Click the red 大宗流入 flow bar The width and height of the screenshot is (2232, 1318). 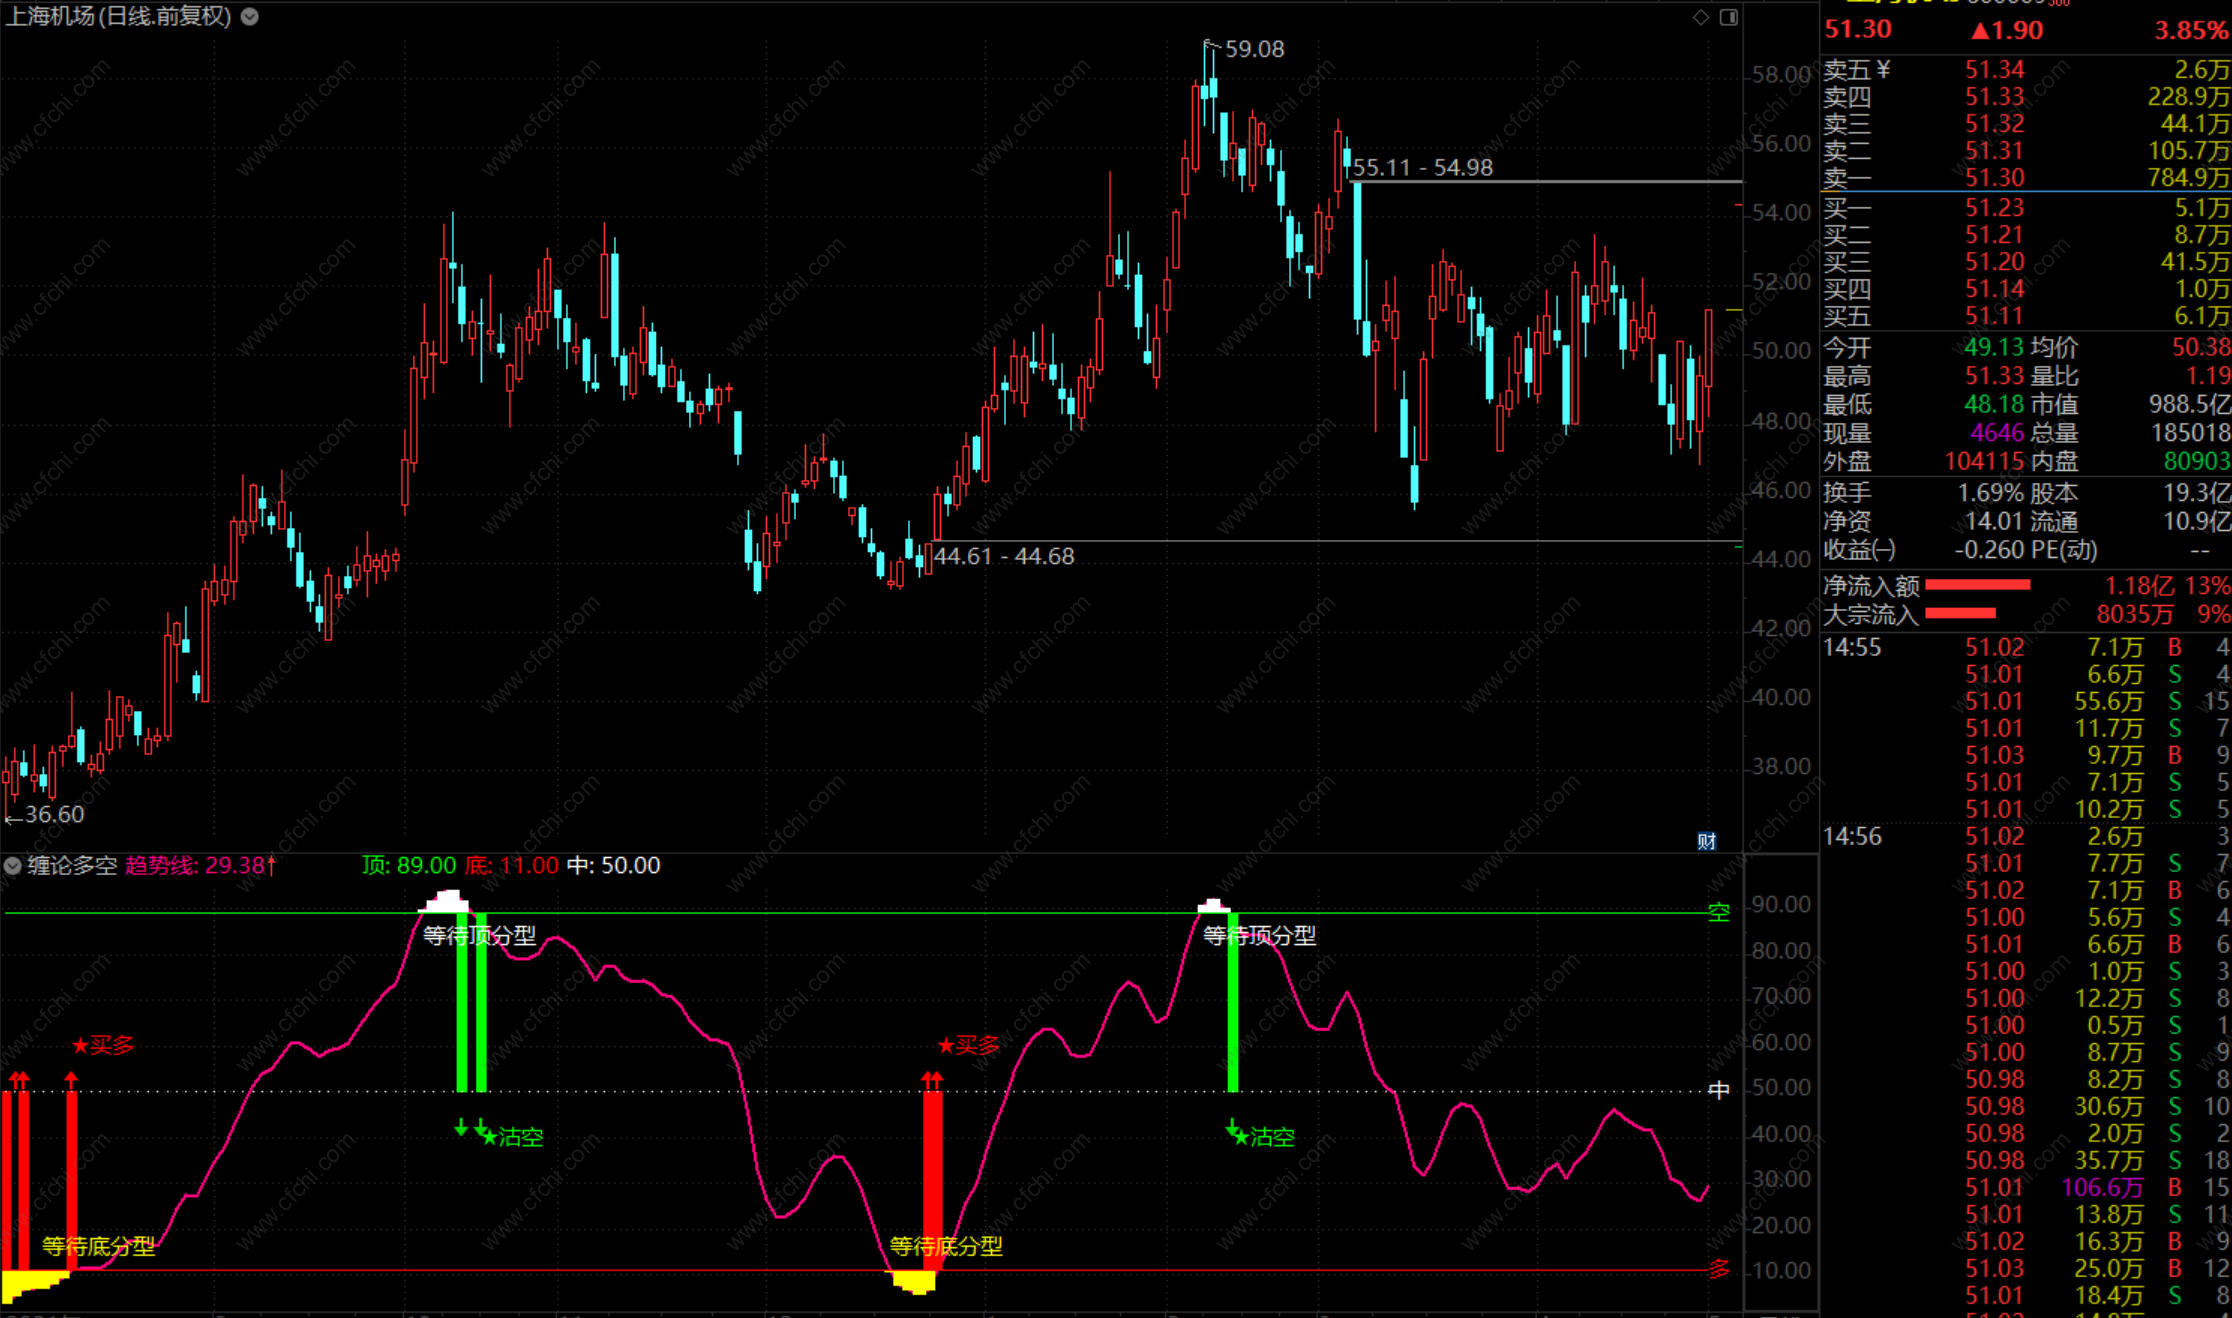[1960, 613]
